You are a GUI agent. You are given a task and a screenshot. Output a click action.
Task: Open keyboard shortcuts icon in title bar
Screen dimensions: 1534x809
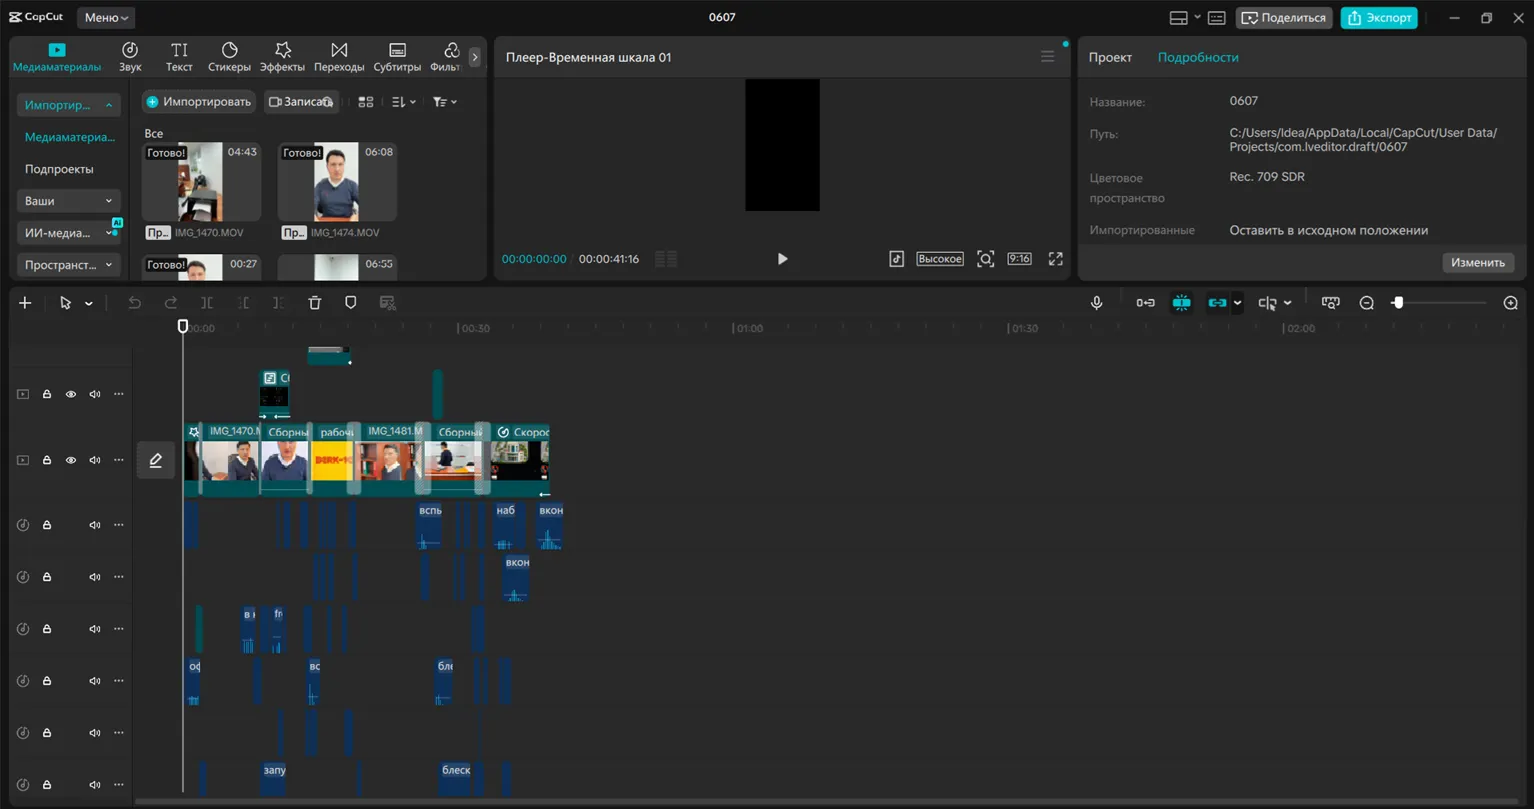pyautogui.click(x=1217, y=18)
